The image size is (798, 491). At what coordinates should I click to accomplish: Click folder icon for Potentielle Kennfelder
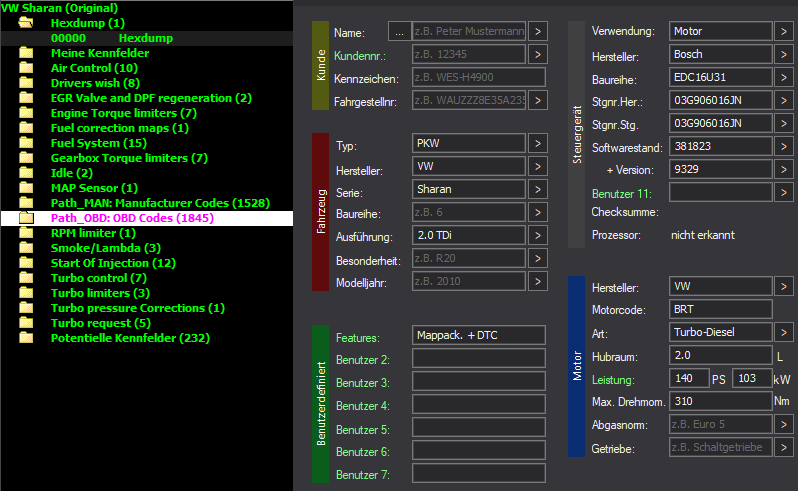pyautogui.click(x=27, y=338)
